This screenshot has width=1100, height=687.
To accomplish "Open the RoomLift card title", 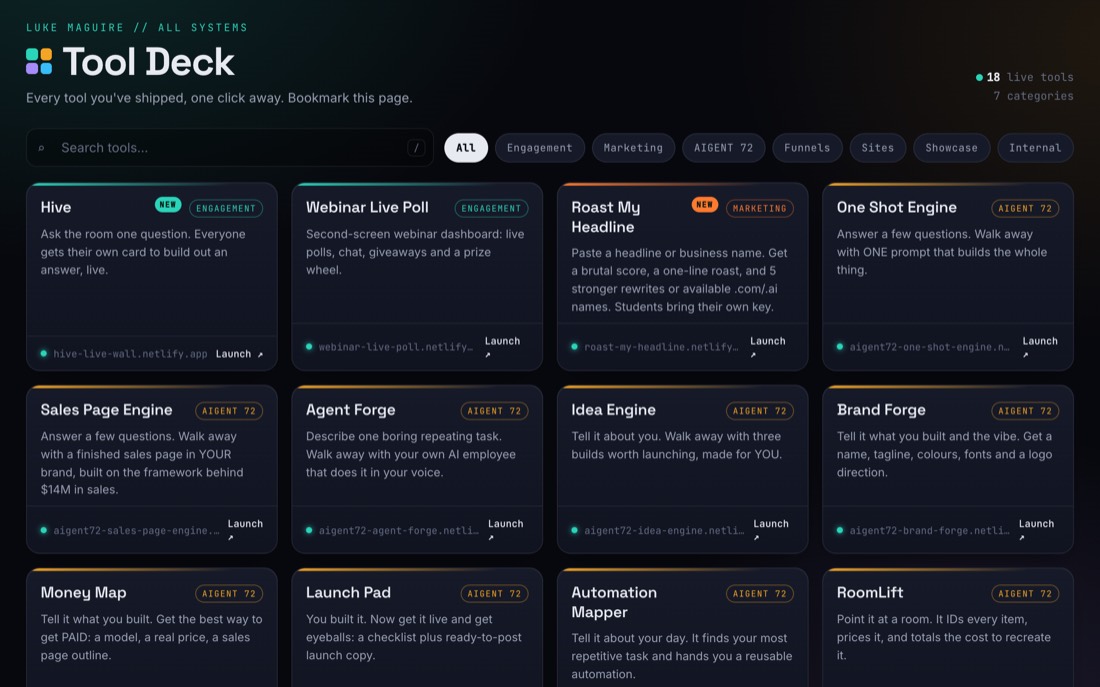I will (870, 593).
